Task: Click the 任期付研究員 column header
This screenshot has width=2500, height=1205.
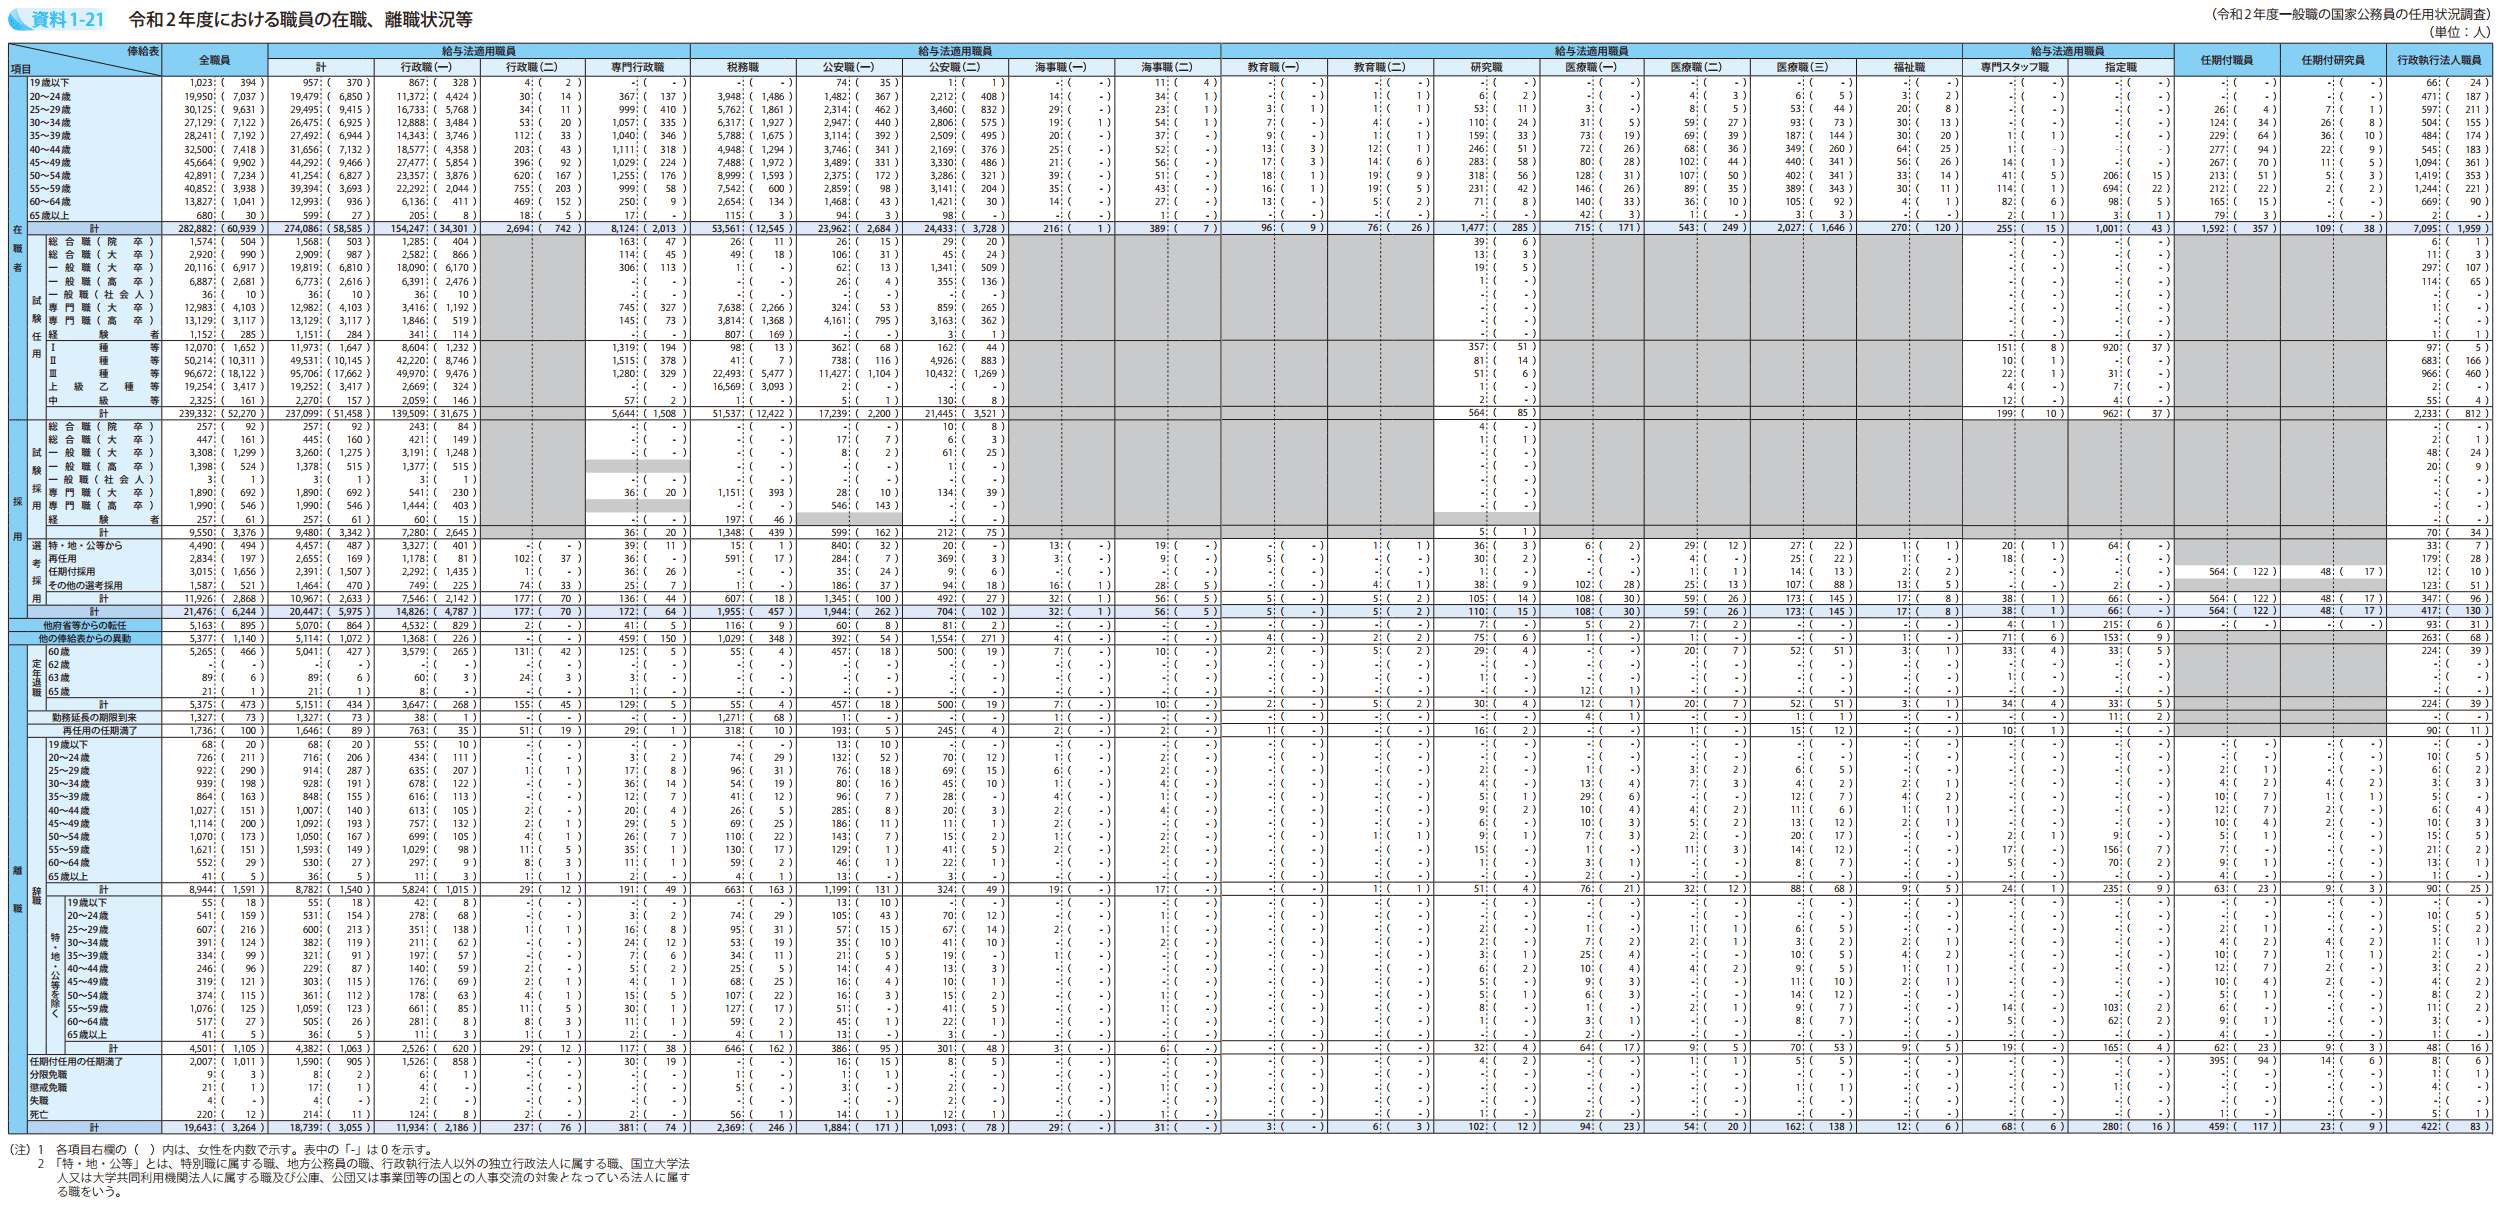Action: (2332, 60)
